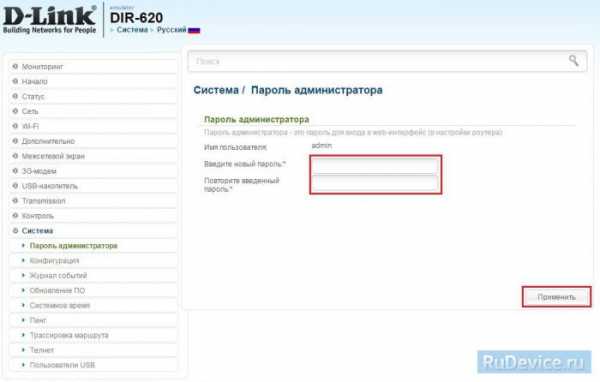Click the admin username value

coord(322,146)
